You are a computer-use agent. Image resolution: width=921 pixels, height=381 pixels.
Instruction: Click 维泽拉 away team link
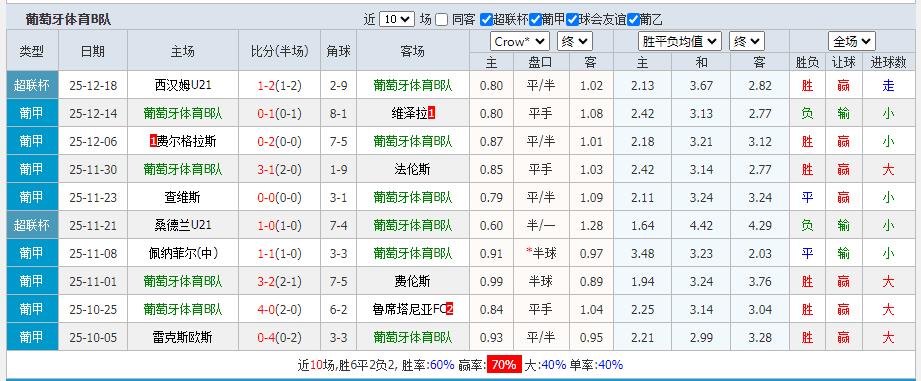409,113
